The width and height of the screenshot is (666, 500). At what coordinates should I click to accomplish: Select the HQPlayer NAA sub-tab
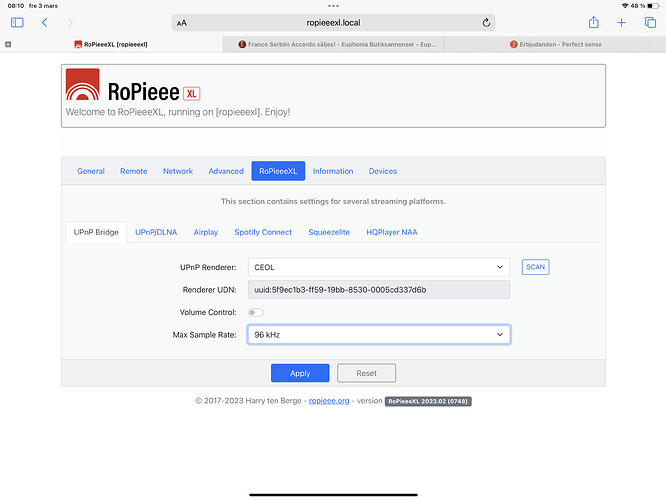[x=392, y=232]
